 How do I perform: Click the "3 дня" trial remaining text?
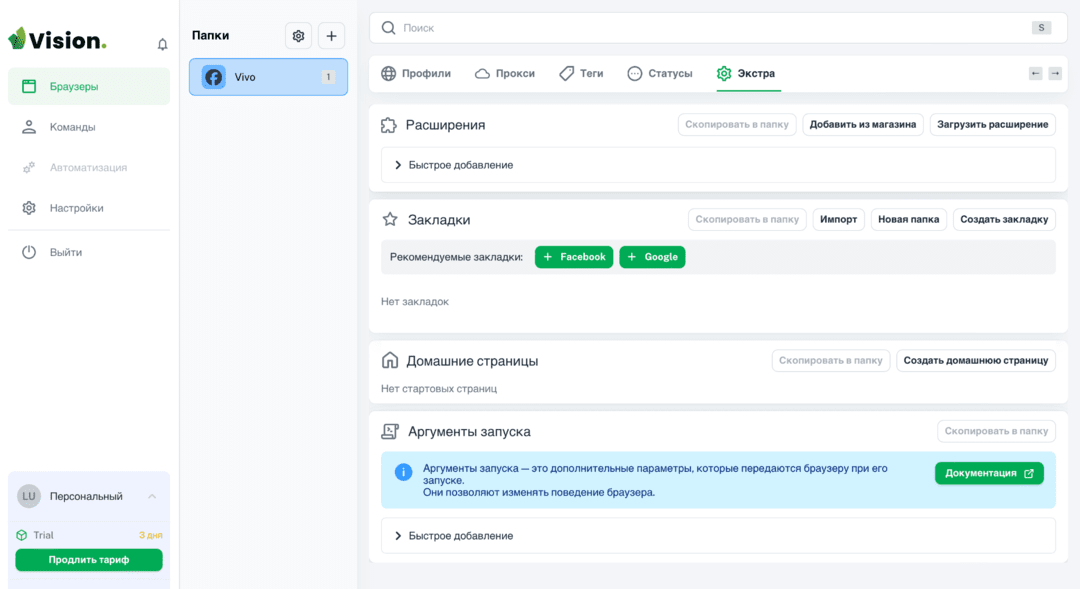[x=151, y=535]
